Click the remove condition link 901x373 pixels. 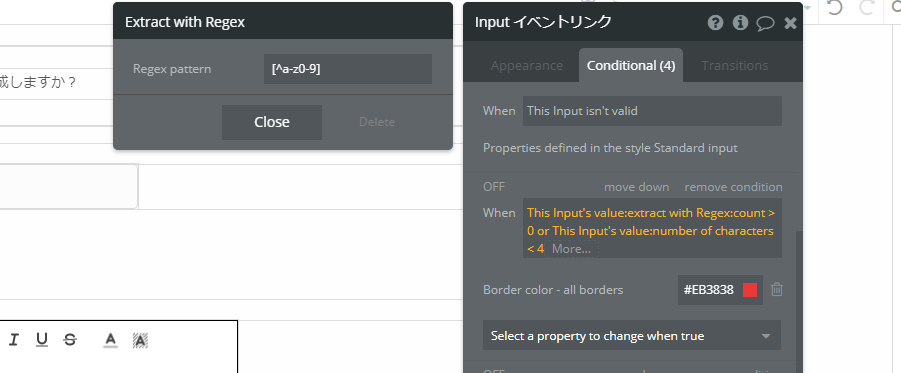[x=733, y=187]
